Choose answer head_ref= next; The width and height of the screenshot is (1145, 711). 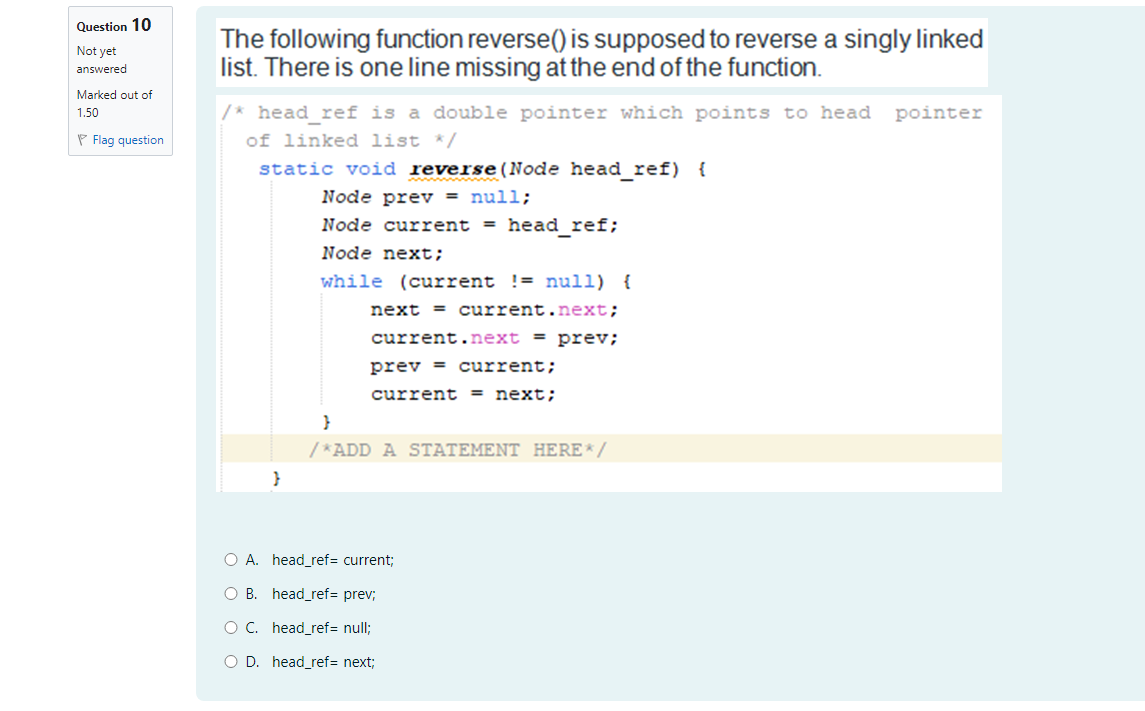pyautogui.click(x=322, y=661)
